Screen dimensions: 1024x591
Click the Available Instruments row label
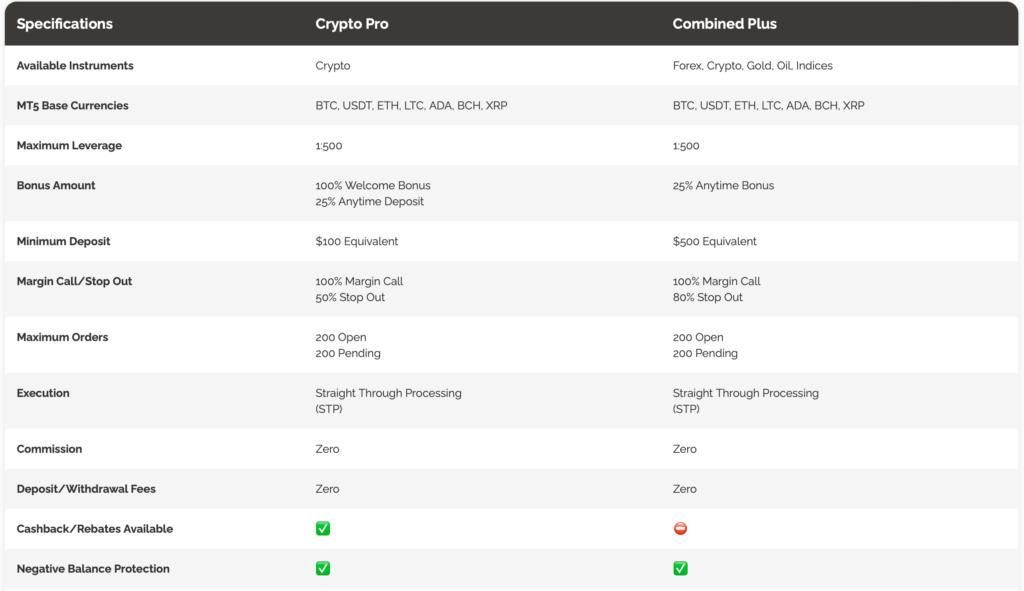click(x=74, y=66)
